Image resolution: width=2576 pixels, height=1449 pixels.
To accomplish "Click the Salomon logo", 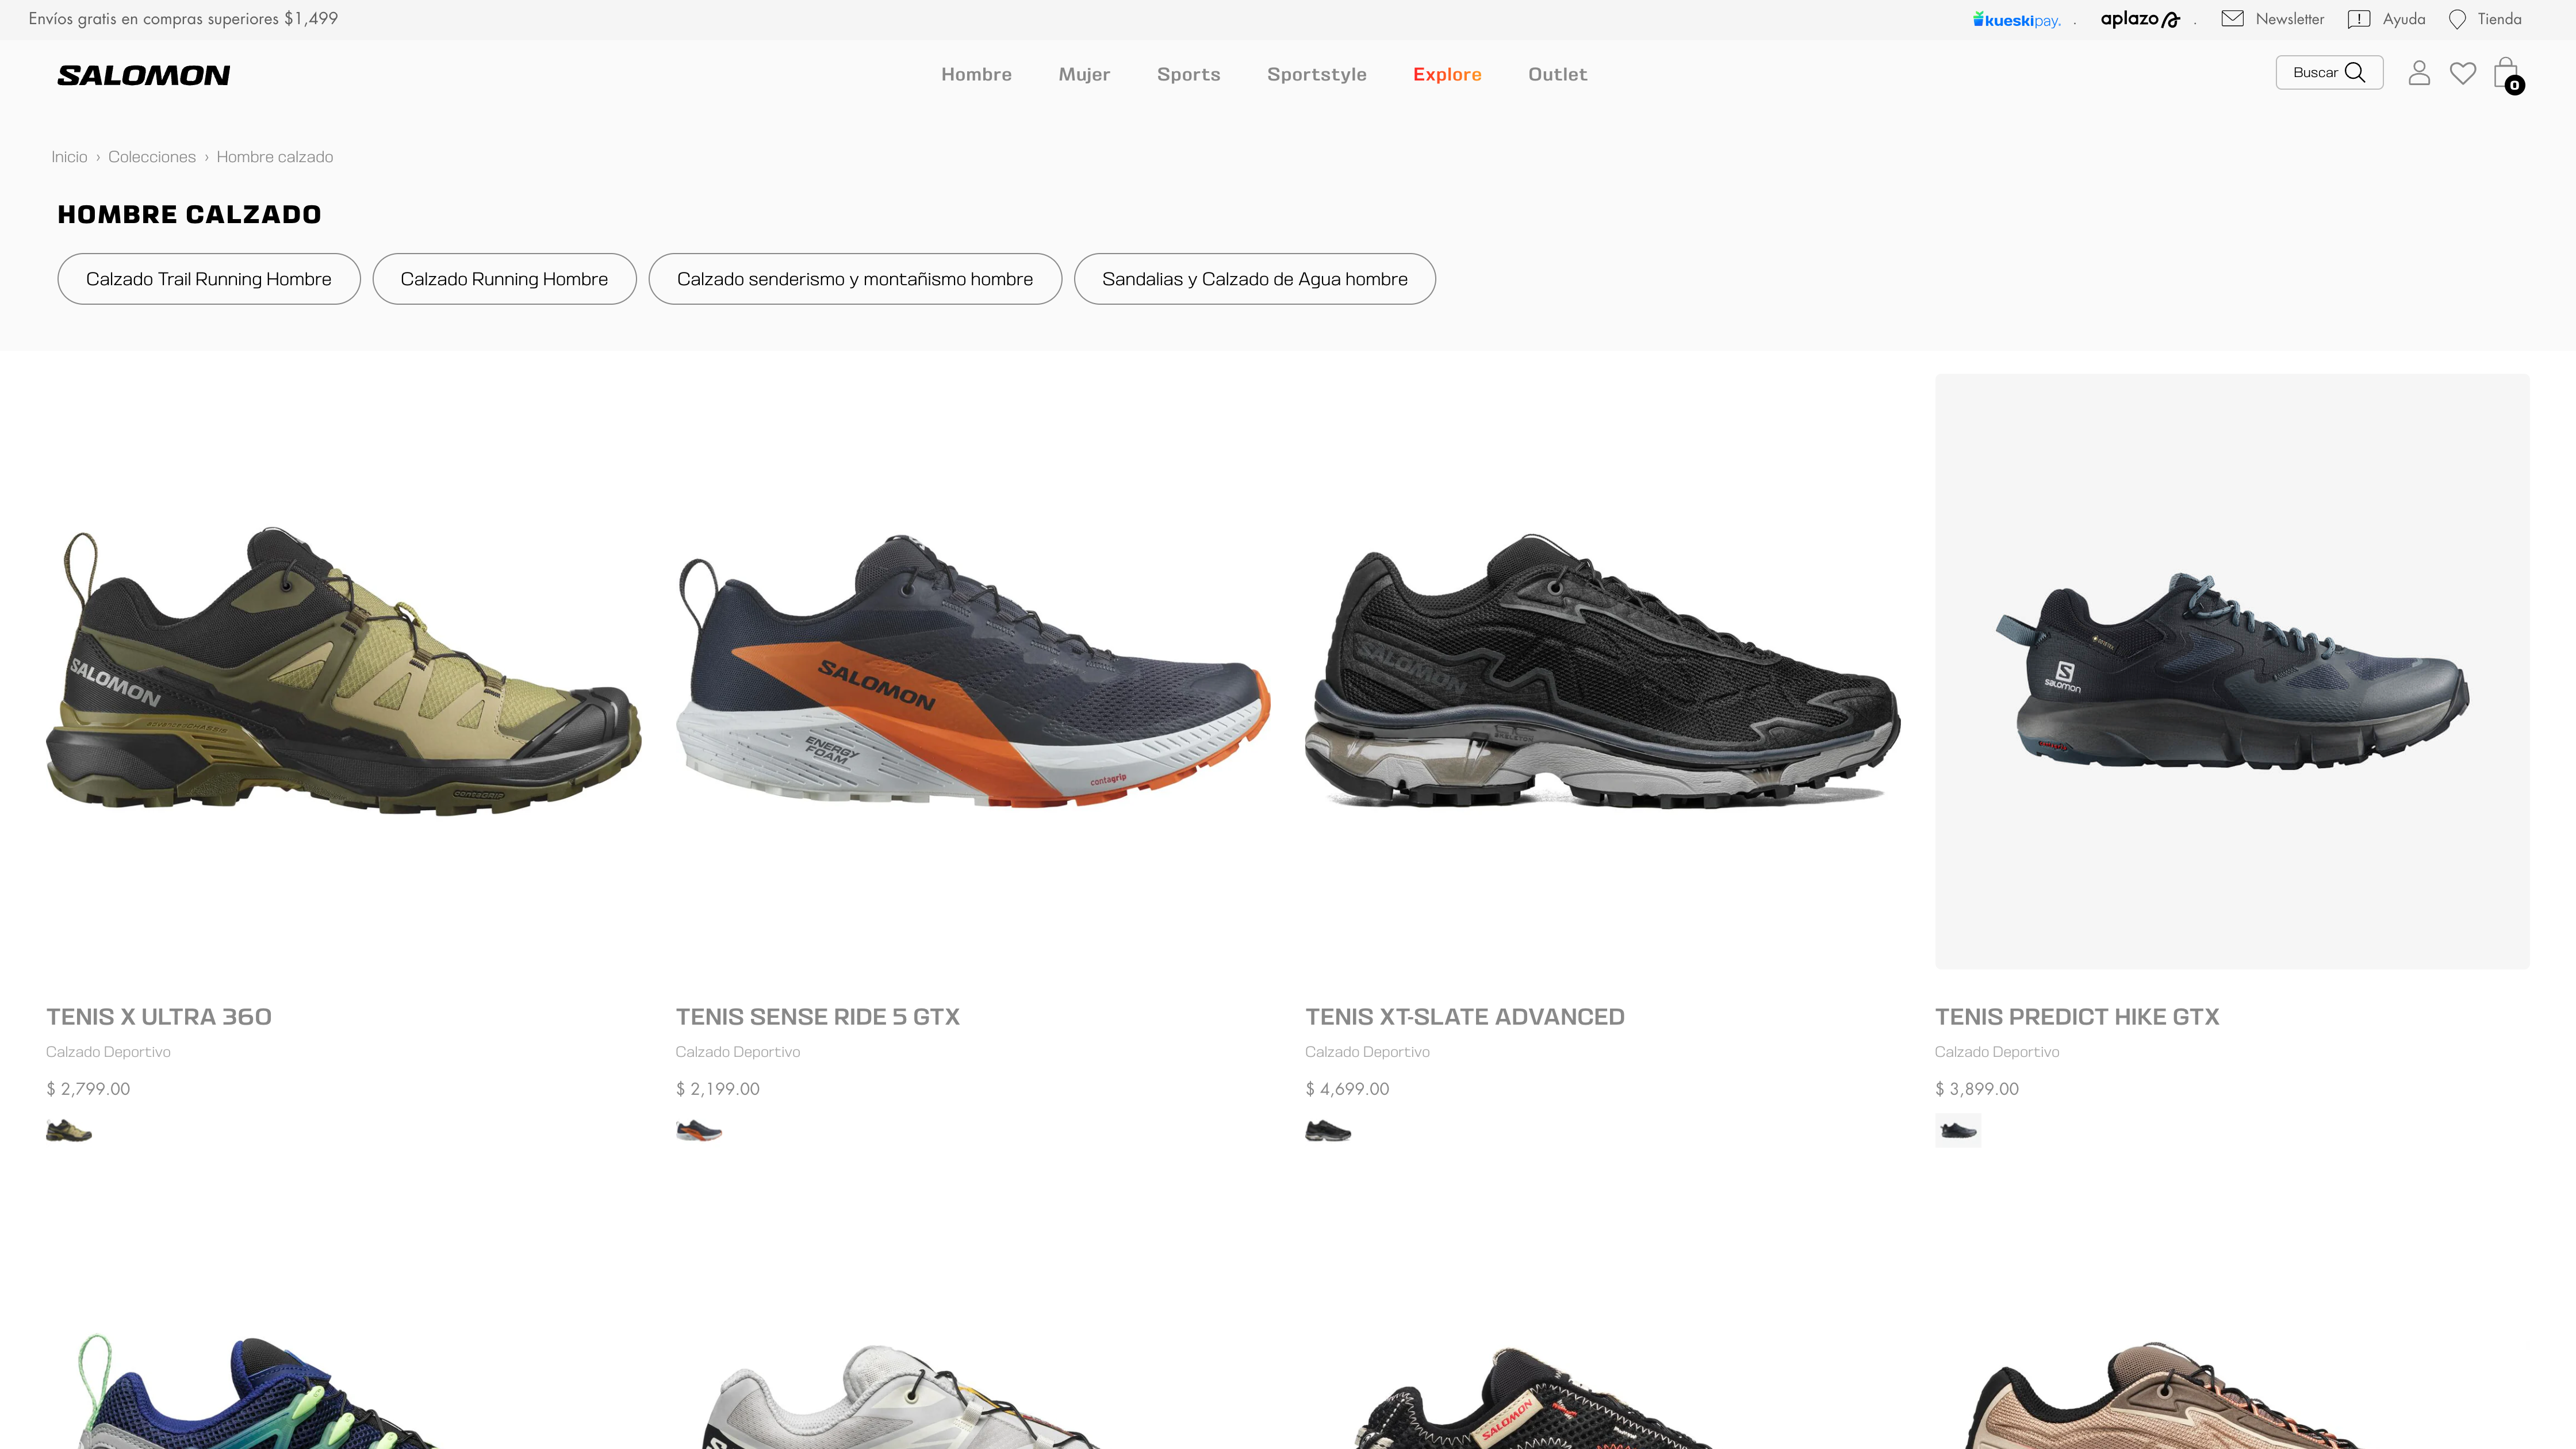I will tap(143, 74).
